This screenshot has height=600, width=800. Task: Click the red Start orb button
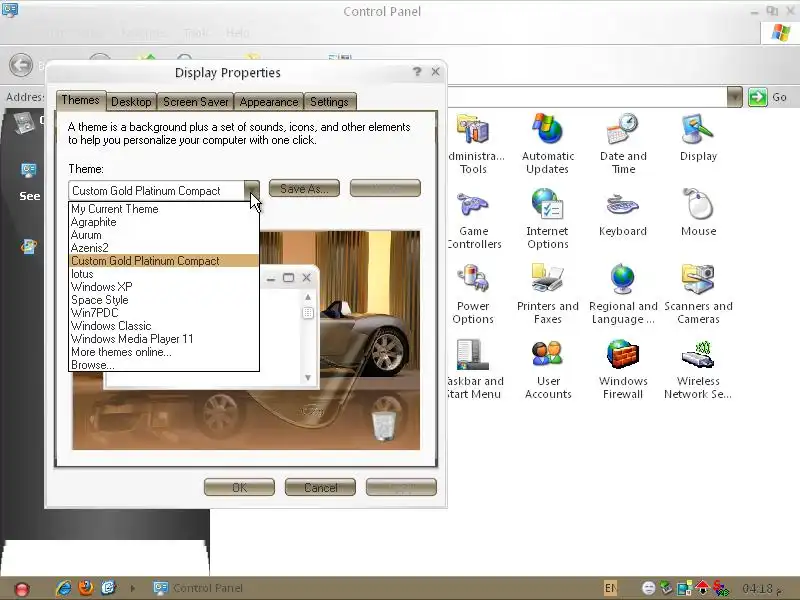(22, 589)
